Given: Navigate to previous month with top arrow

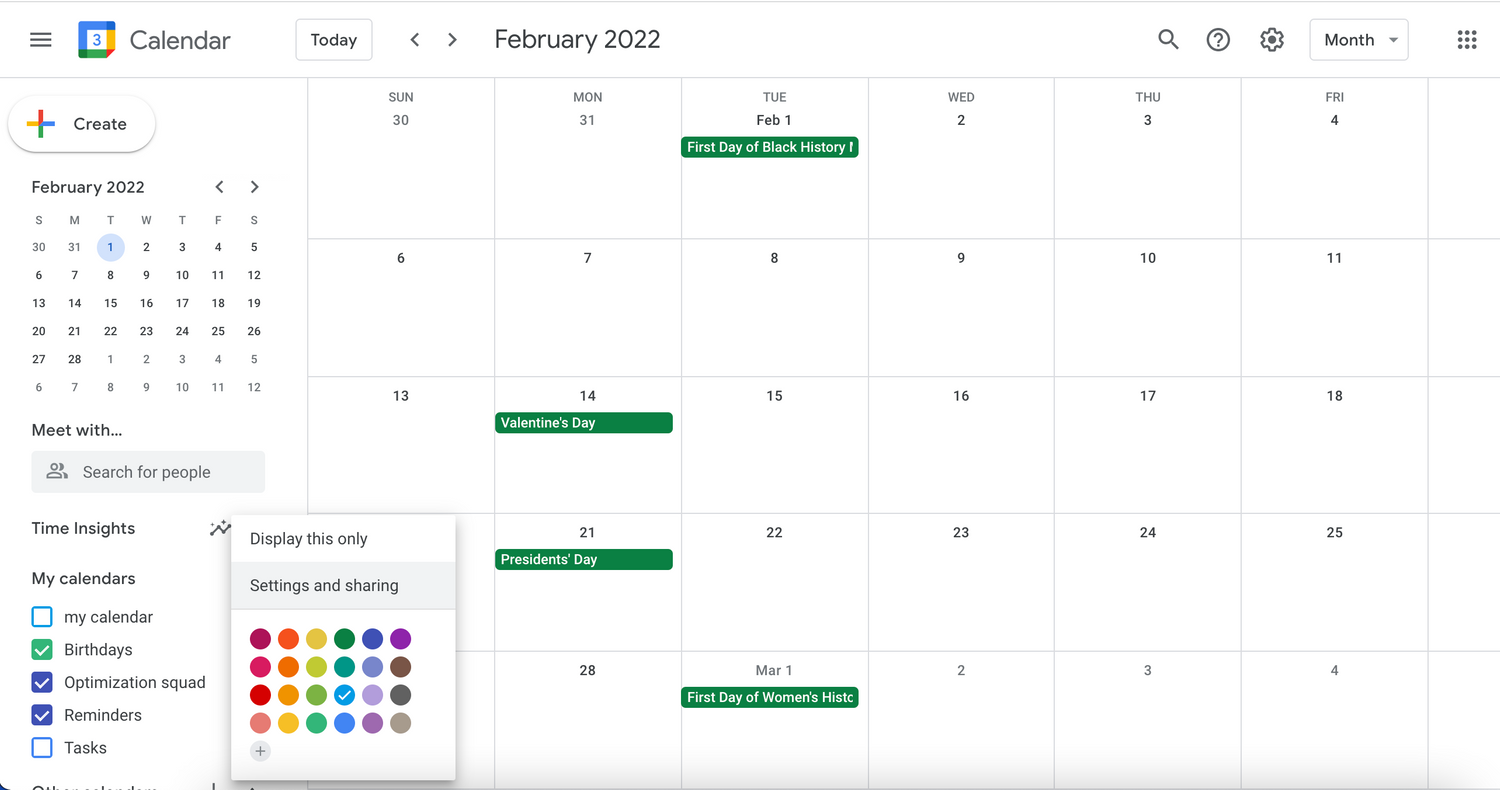Looking at the screenshot, I should coord(414,39).
